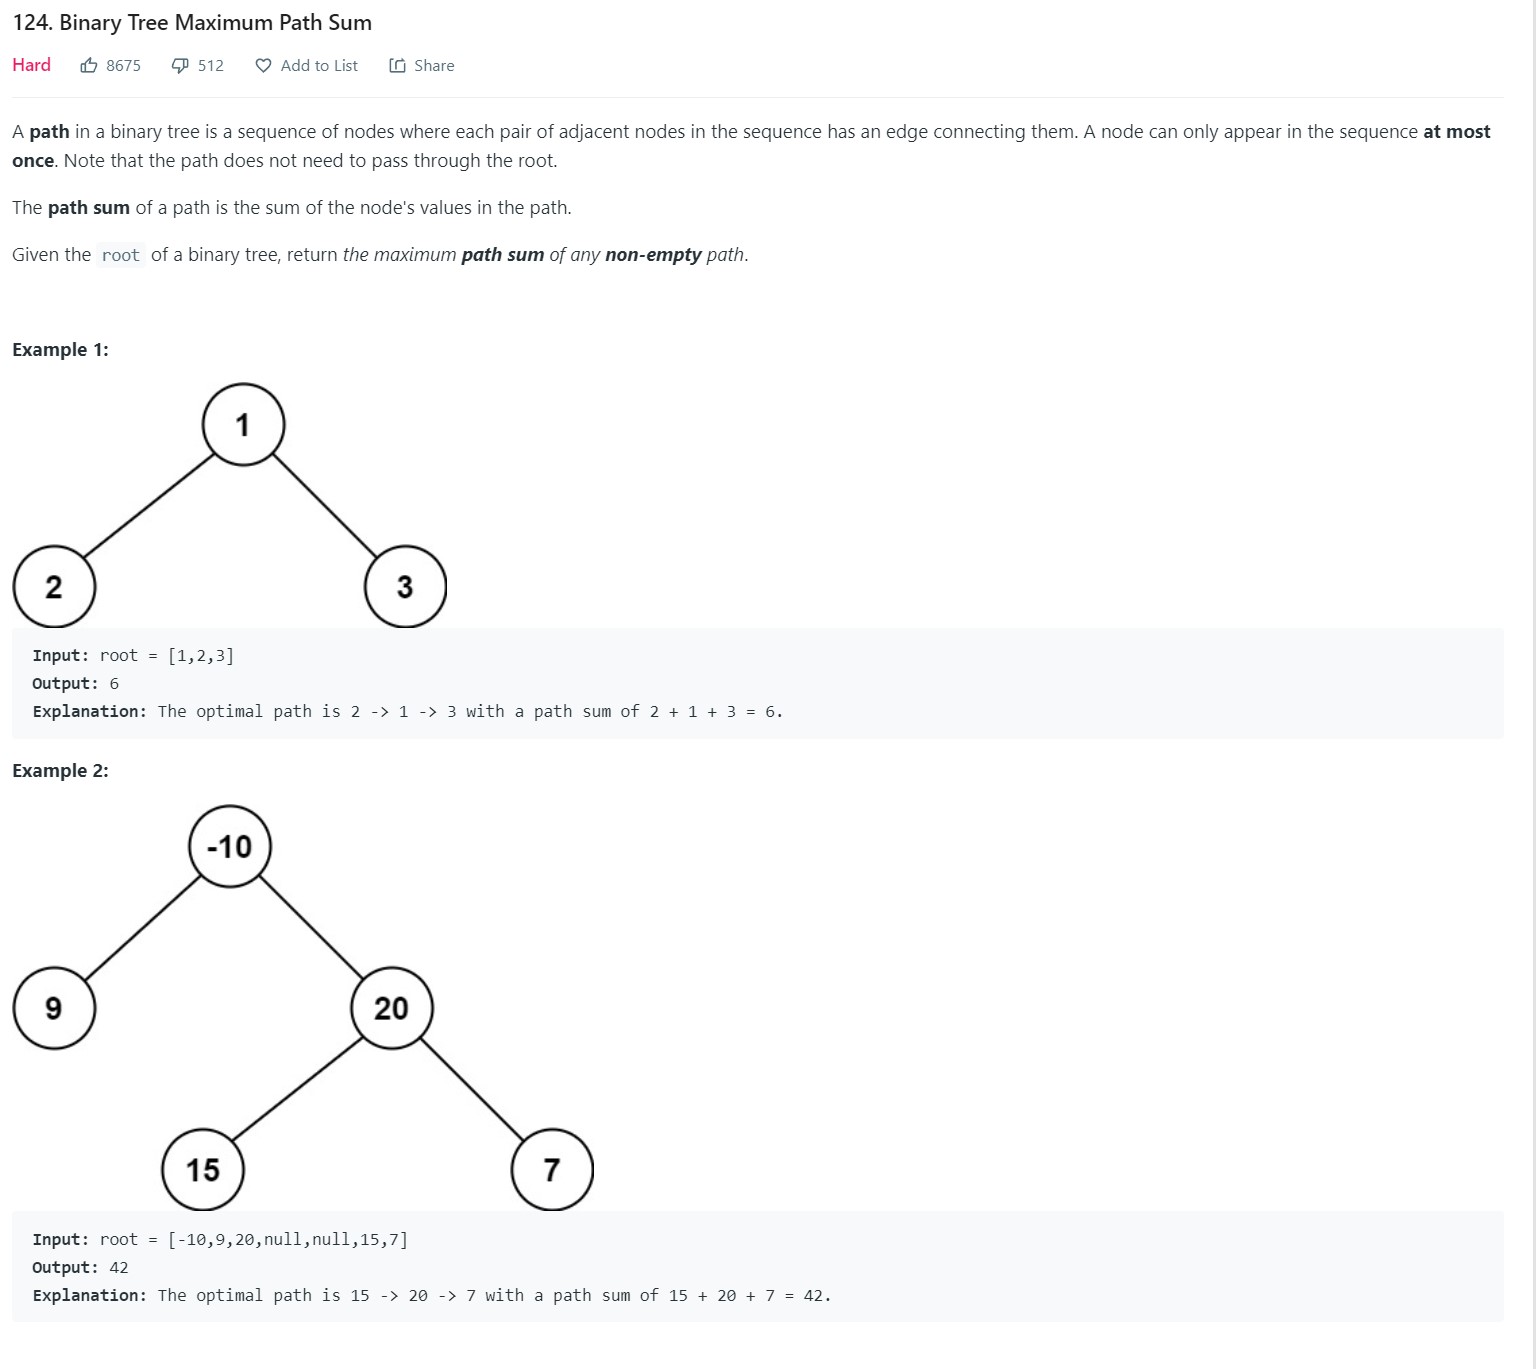
Task: Select node 2 in Example 1 tree
Action: (54, 587)
